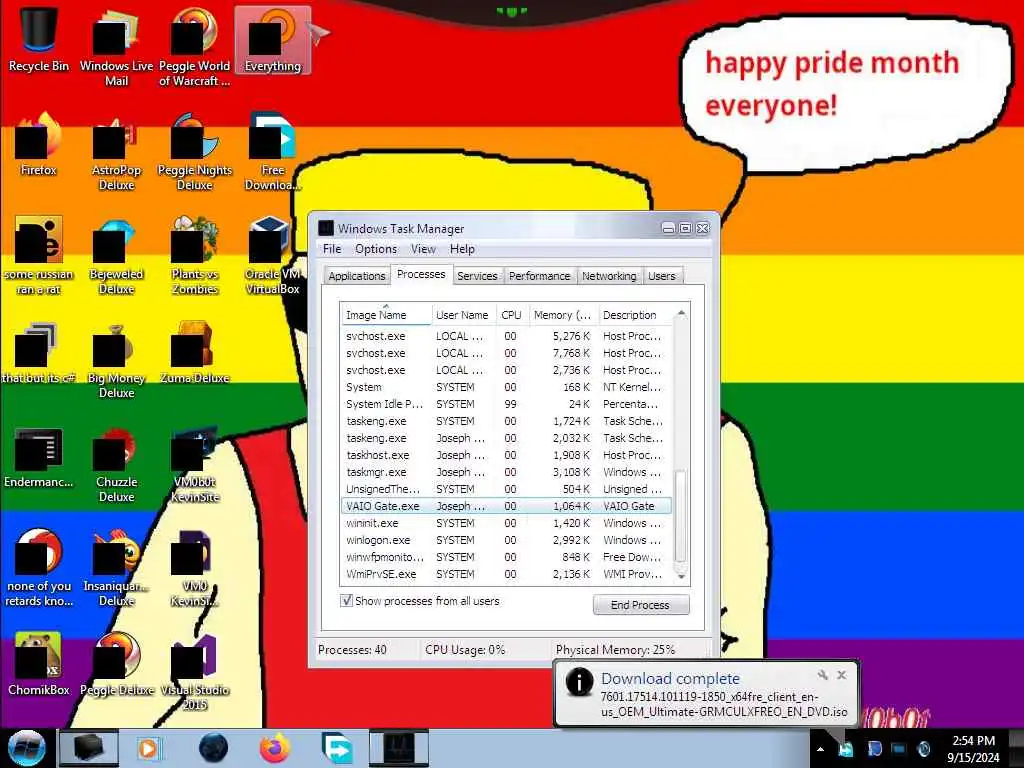Viewport: 1024px width, 768px height.
Task: Select the taskhost.exe process row
Action: tap(506, 455)
